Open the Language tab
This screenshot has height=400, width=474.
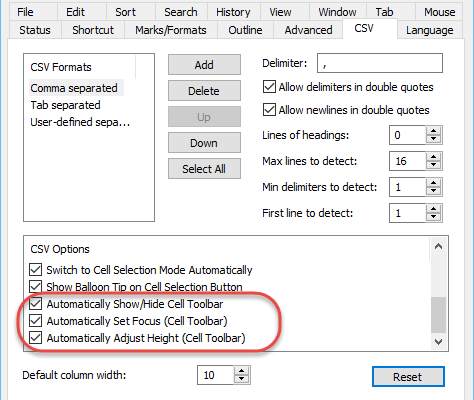[429, 30]
